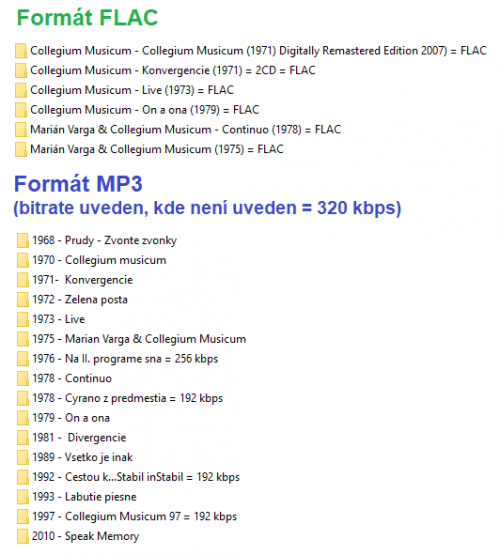Click folder icon for 1997 - Collegium Musicum 97
Image resolution: width=500 pixels, height=555 pixels.
23,516
